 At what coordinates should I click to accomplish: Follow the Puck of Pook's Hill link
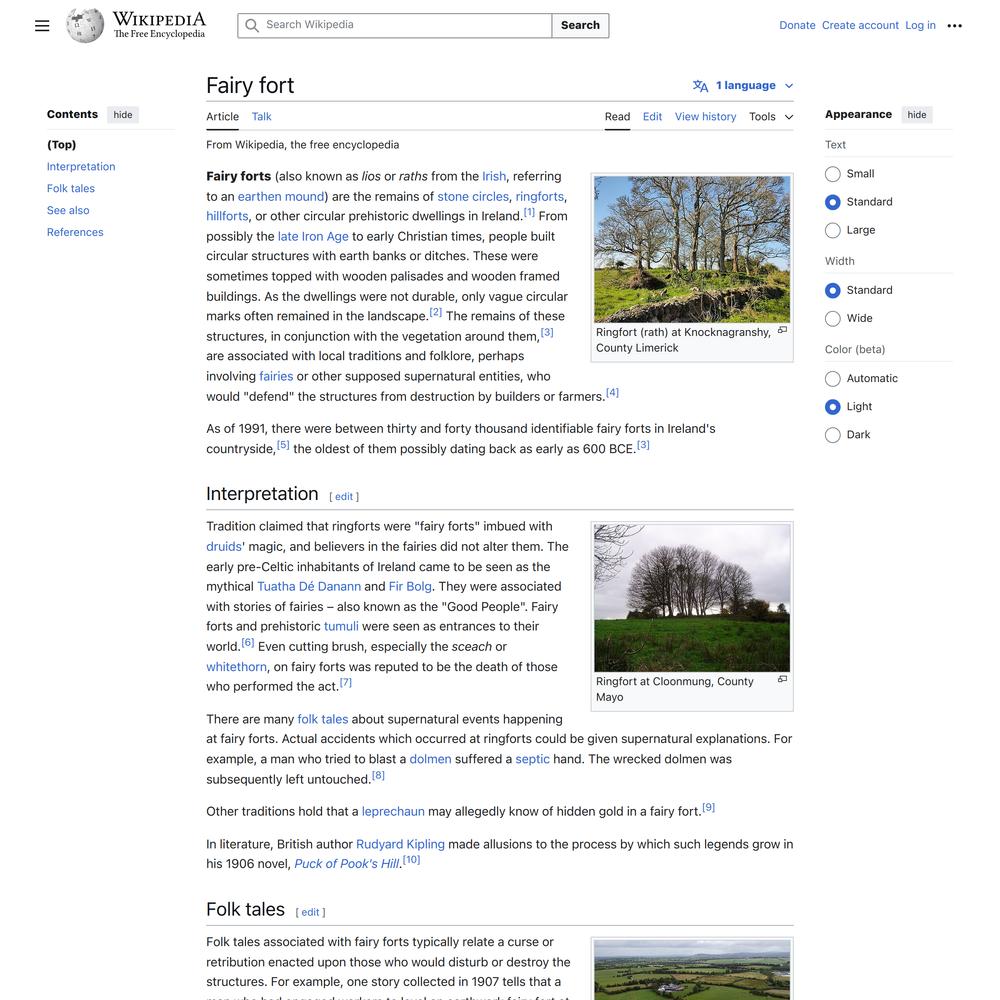[x=346, y=864]
